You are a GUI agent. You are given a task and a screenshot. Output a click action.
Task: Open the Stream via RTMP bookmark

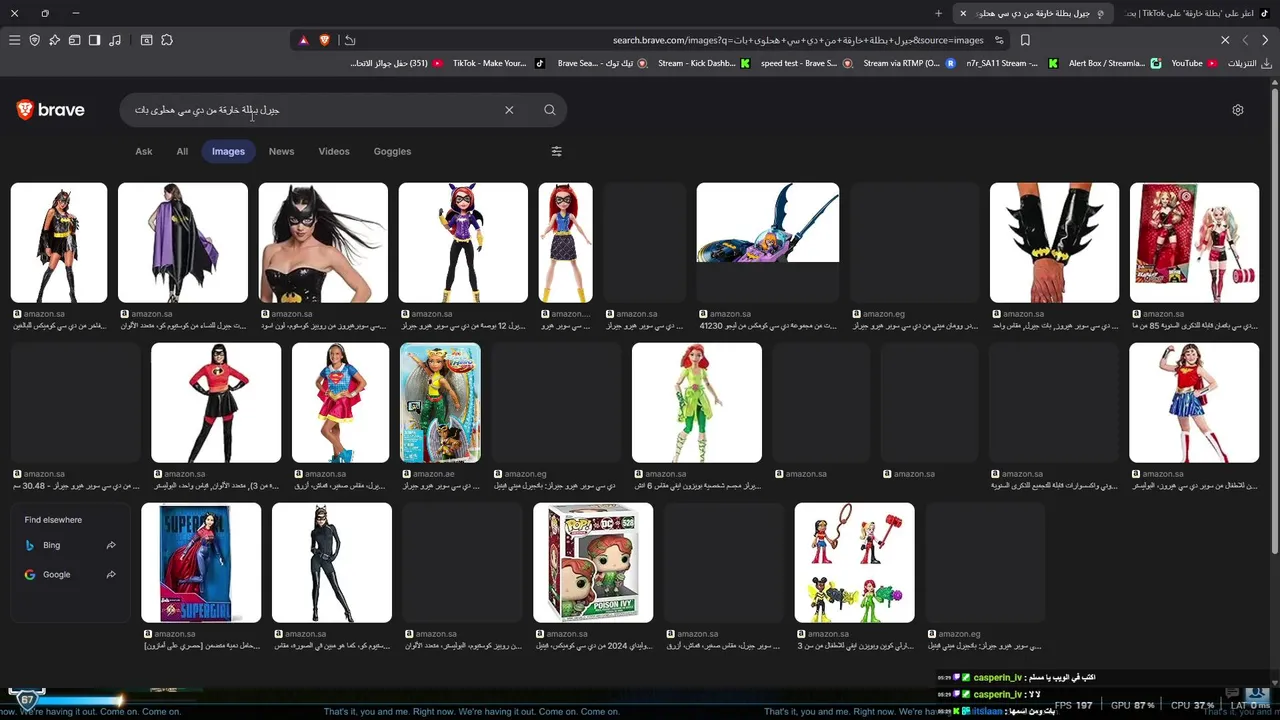click(908, 63)
